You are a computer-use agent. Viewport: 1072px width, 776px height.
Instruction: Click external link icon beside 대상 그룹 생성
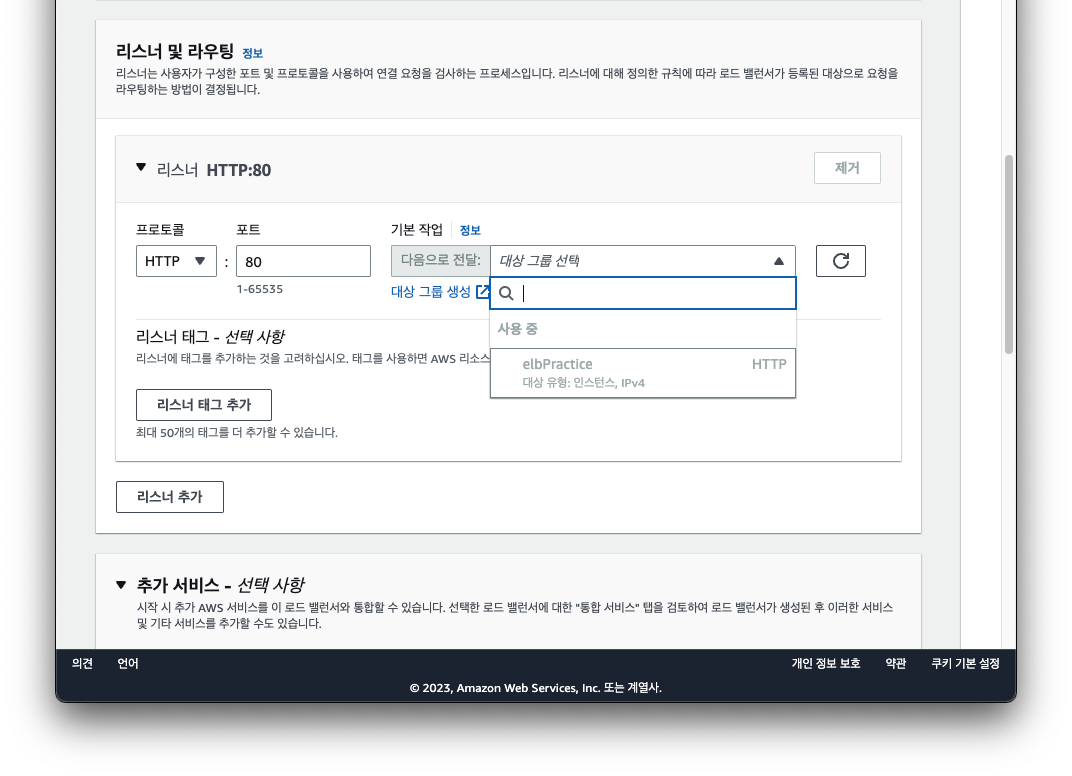(x=483, y=291)
